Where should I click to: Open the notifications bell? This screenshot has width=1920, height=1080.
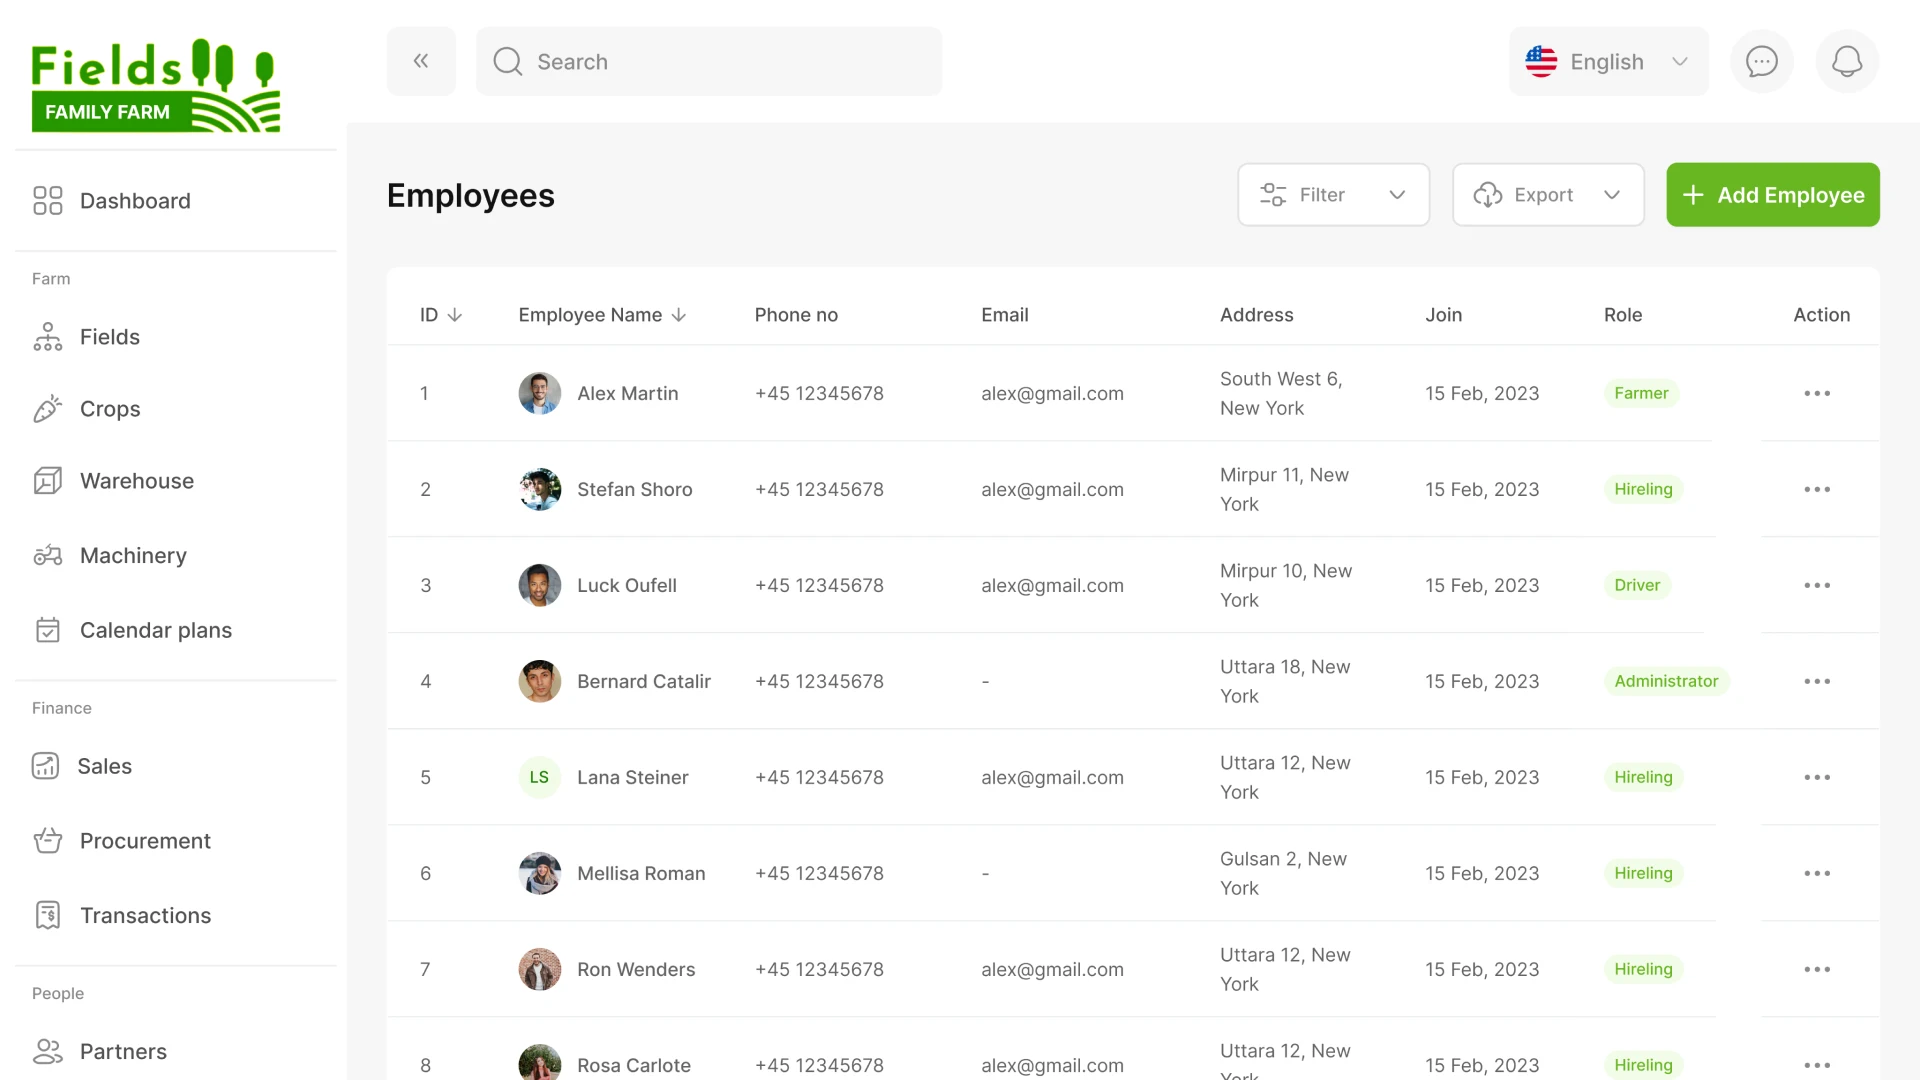point(1847,61)
